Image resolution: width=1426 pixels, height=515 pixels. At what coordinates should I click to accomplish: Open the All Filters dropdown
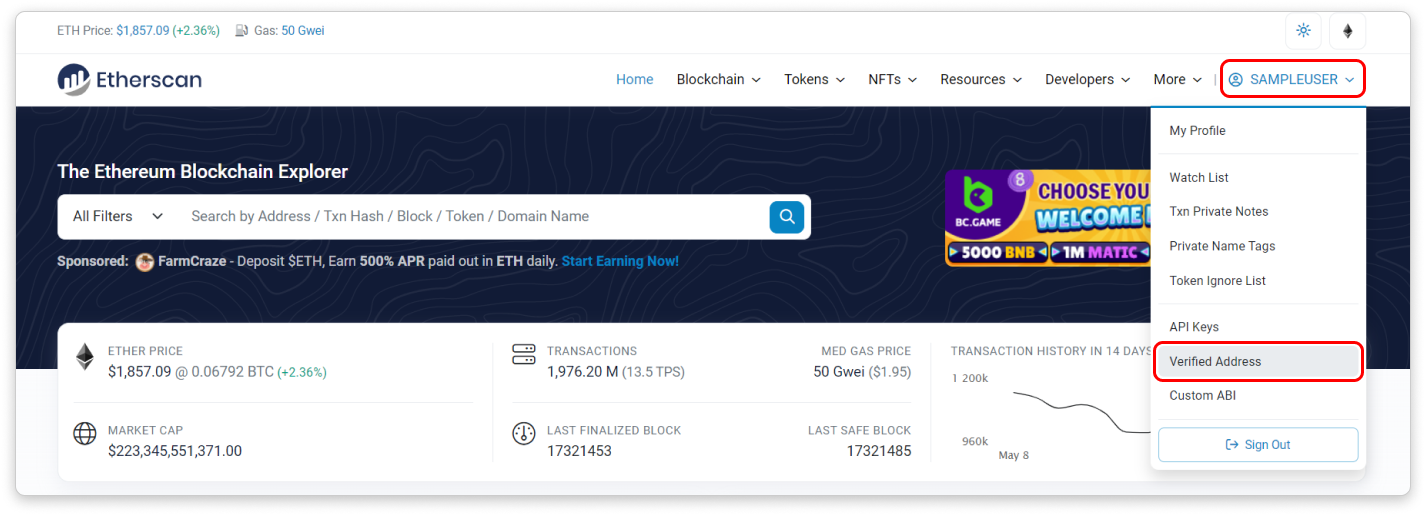(117, 216)
